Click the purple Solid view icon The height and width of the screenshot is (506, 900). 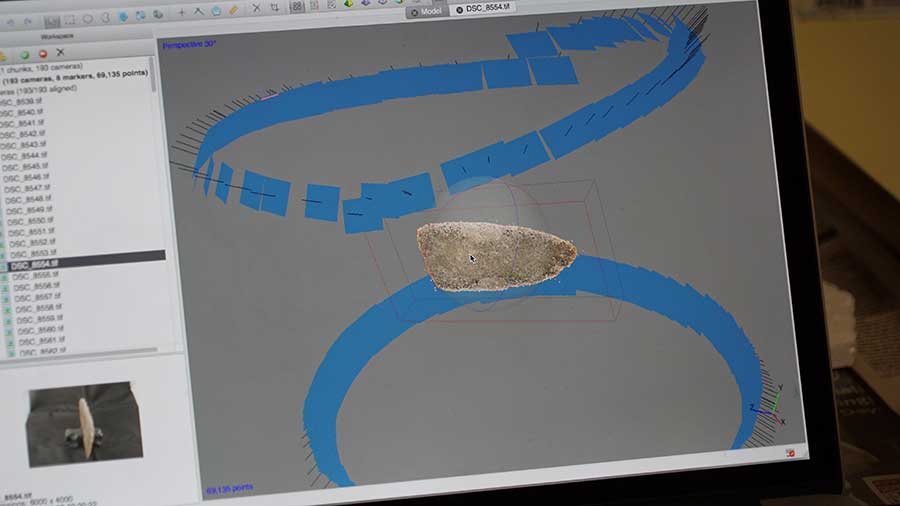(366, 3)
